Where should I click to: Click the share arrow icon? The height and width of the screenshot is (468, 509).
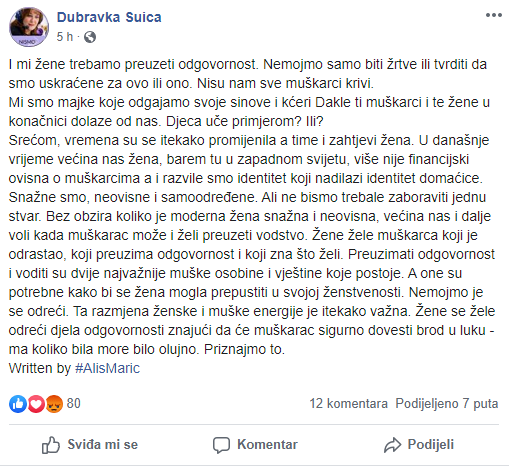point(392,445)
